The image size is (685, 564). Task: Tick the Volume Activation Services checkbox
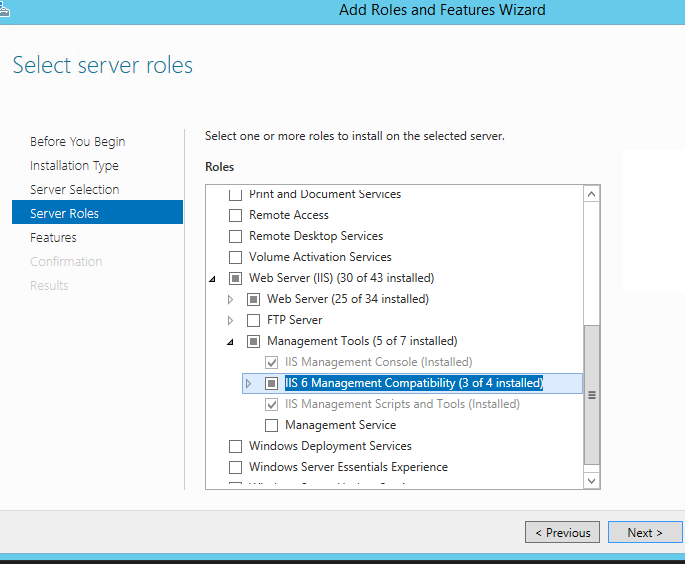(236, 257)
